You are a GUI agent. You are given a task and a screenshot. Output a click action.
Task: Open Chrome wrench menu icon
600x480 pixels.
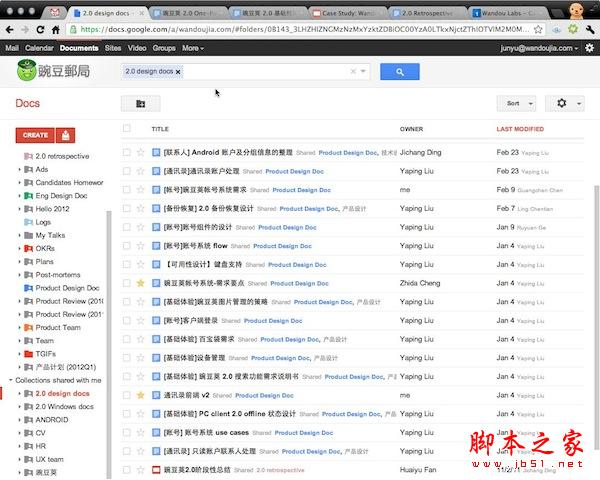[590, 29]
